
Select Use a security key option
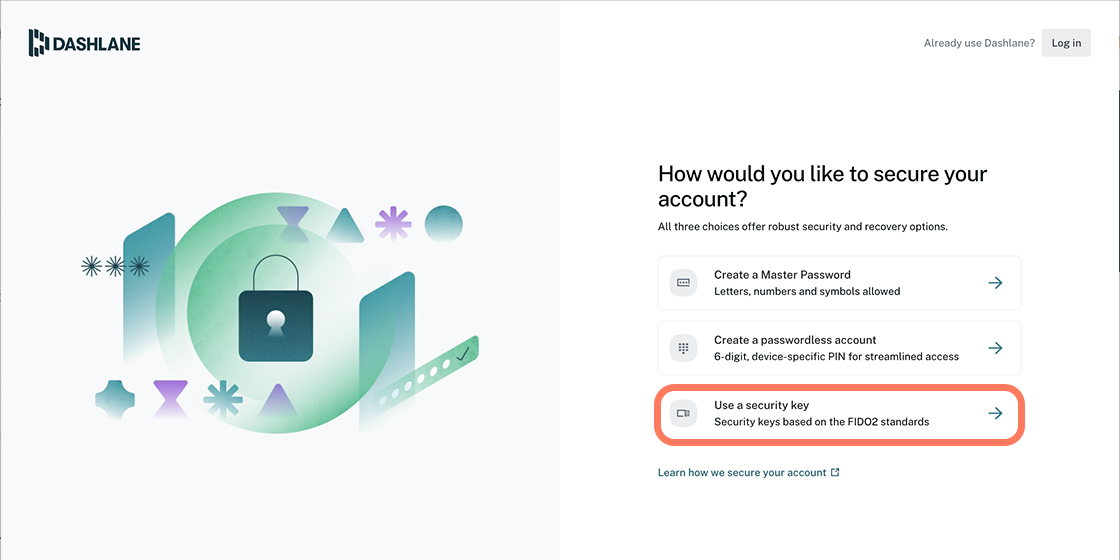[839, 414]
